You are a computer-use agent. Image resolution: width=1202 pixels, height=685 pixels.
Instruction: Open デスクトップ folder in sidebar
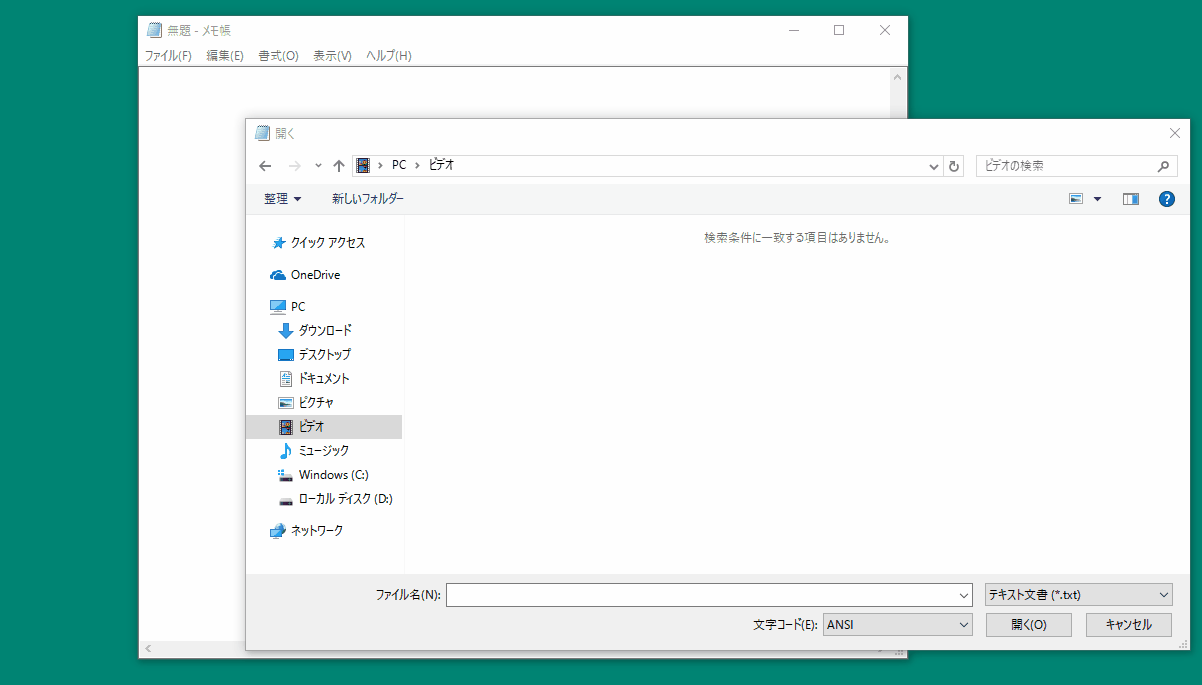click(x=324, y=354)
